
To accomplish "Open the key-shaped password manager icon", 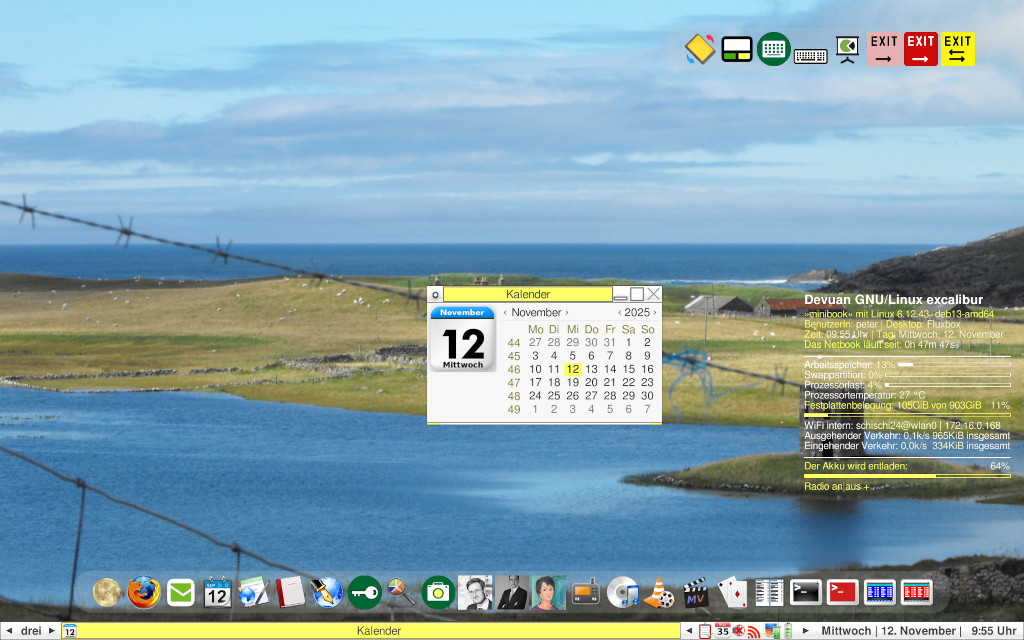I will point(364,592).
